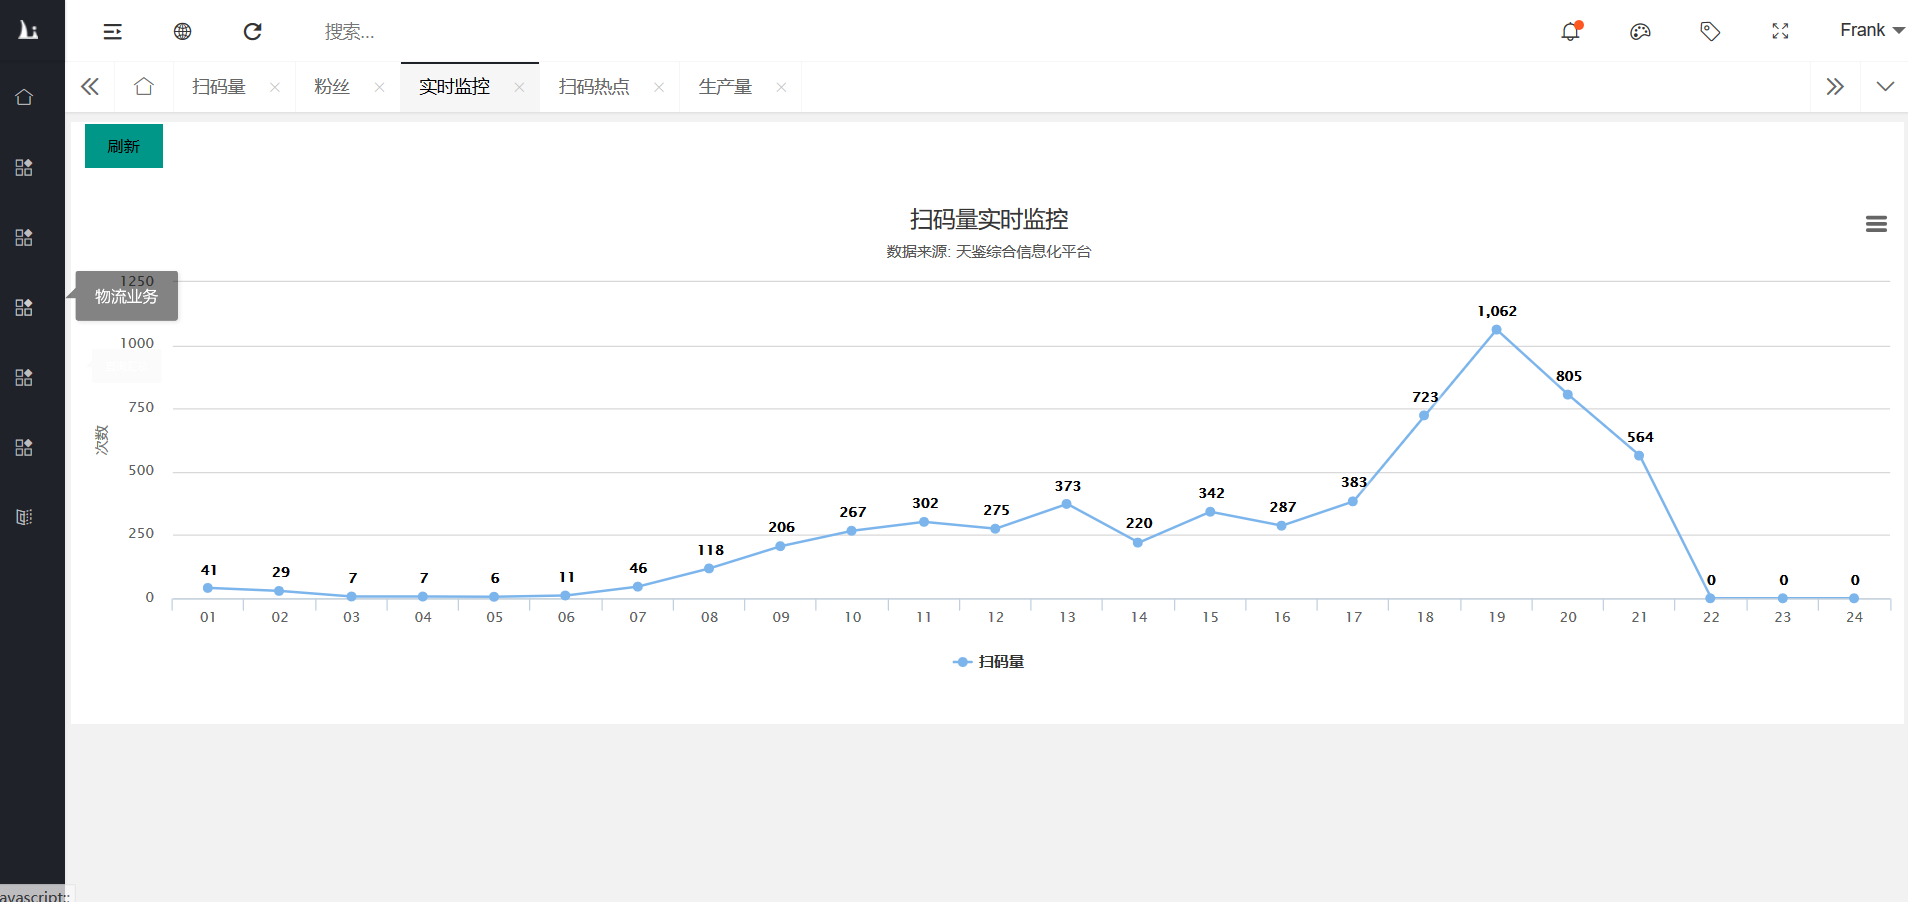1908x902 pixels.
Task: Close the 生产量 tab
Action: (781, 88)
